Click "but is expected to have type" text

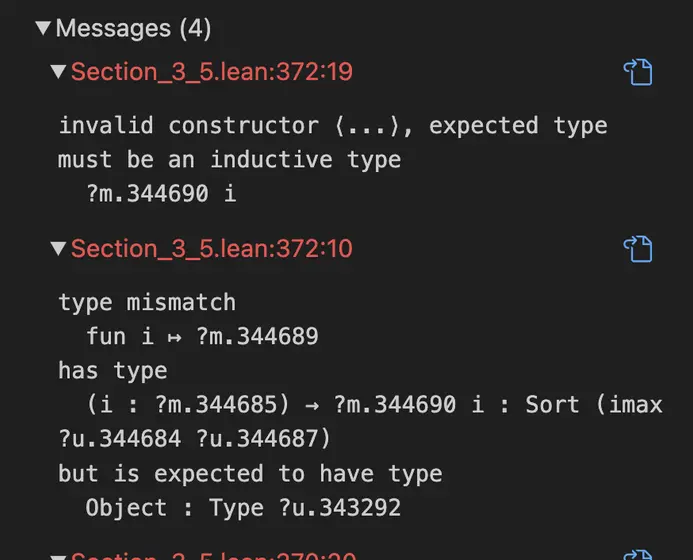point(250,473)
